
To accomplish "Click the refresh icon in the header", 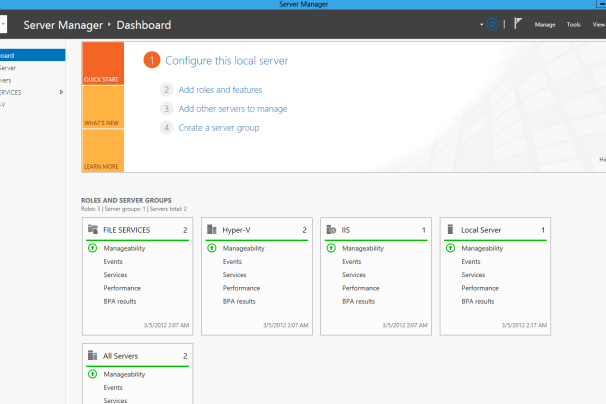I will click(x=492, y=24).
